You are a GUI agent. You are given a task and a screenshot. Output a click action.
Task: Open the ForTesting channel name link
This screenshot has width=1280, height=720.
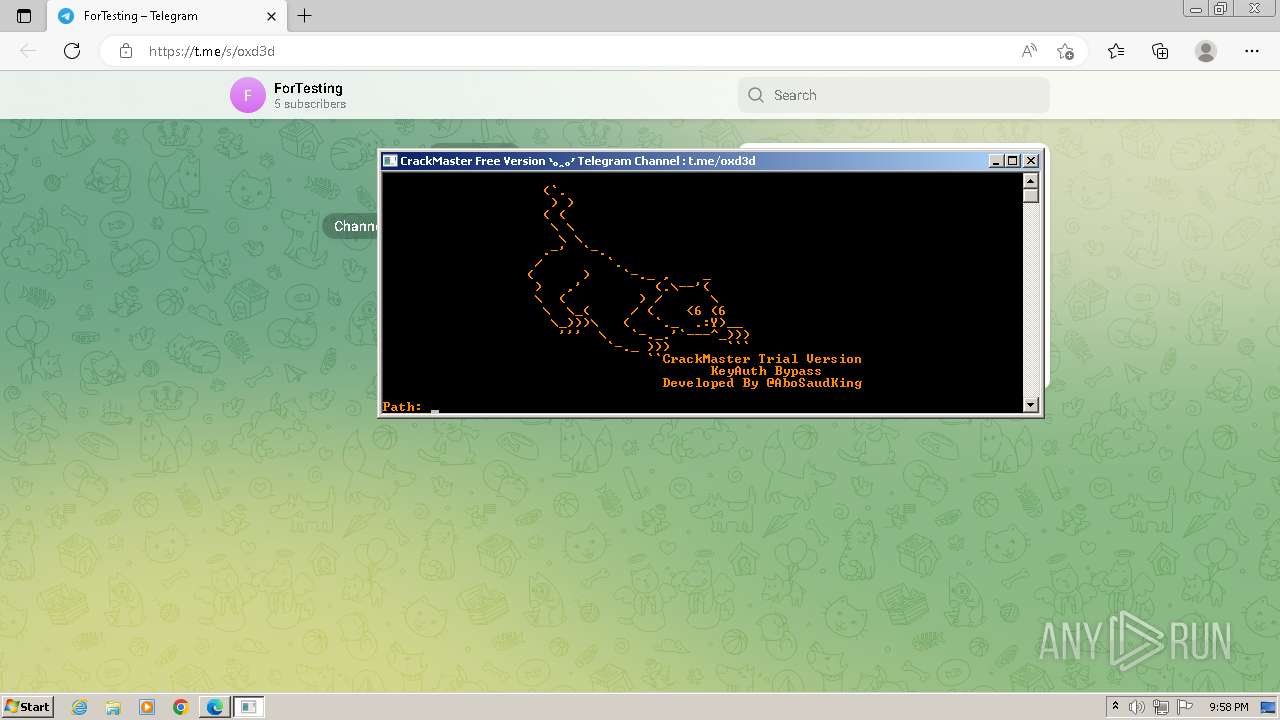coord(308,88)
